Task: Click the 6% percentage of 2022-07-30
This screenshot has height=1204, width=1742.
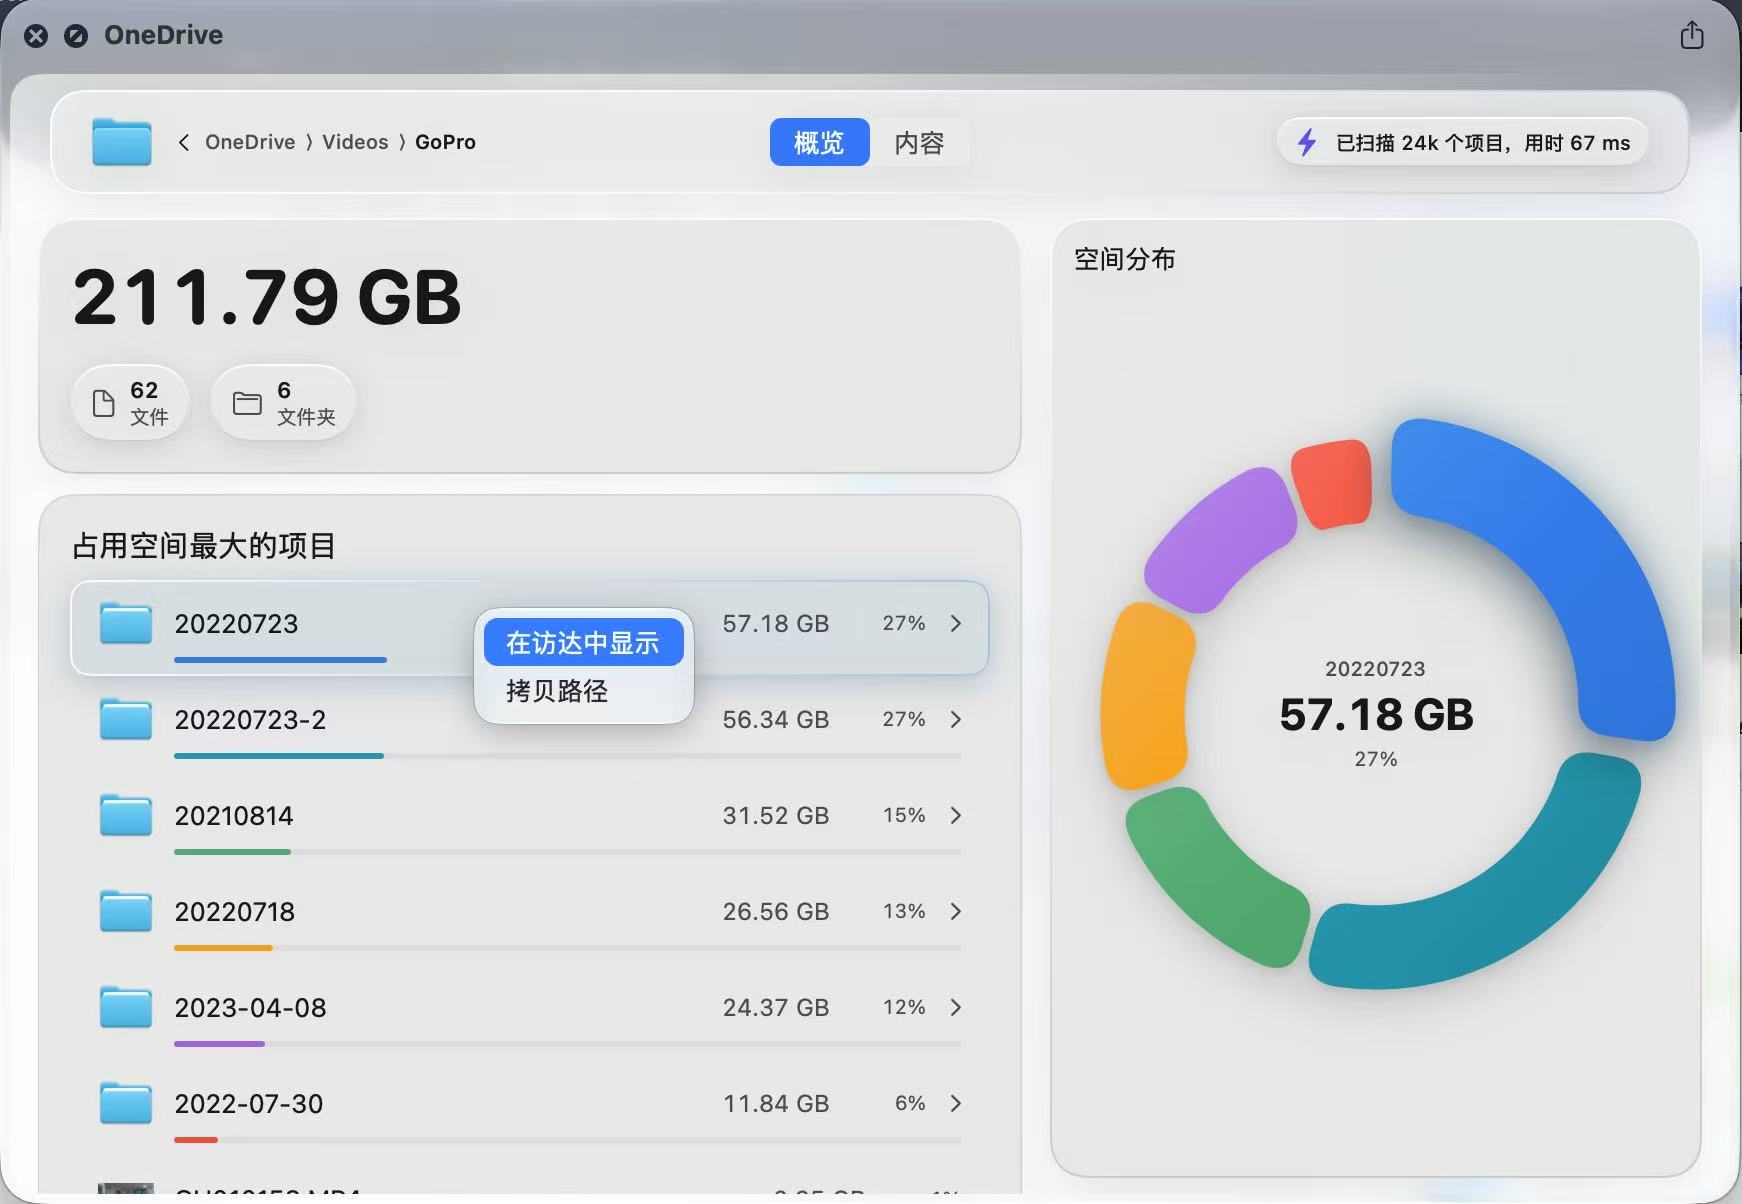Action: point(910,1104)
